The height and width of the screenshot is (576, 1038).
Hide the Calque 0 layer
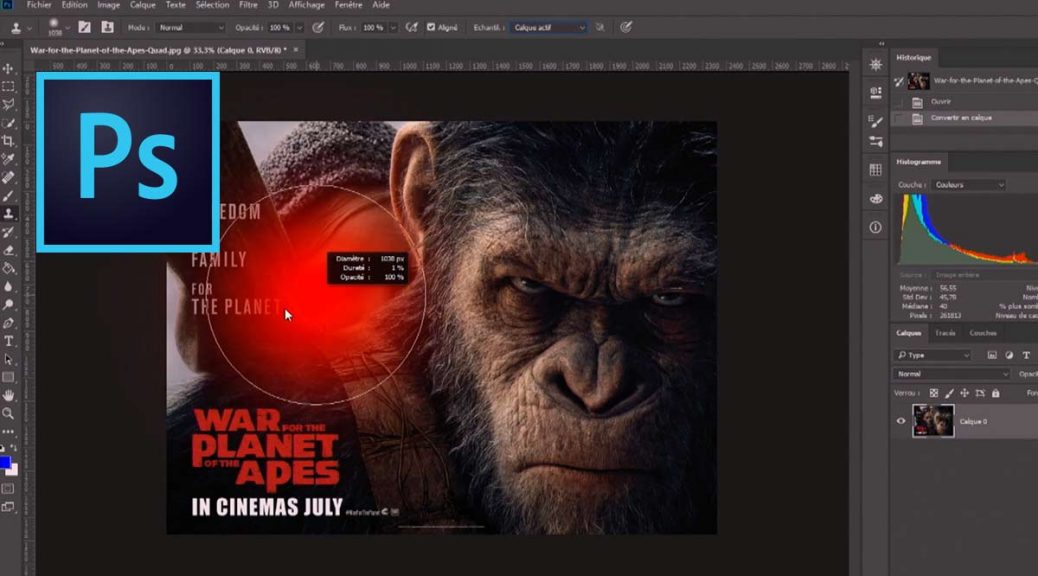(x=900, y=421)
